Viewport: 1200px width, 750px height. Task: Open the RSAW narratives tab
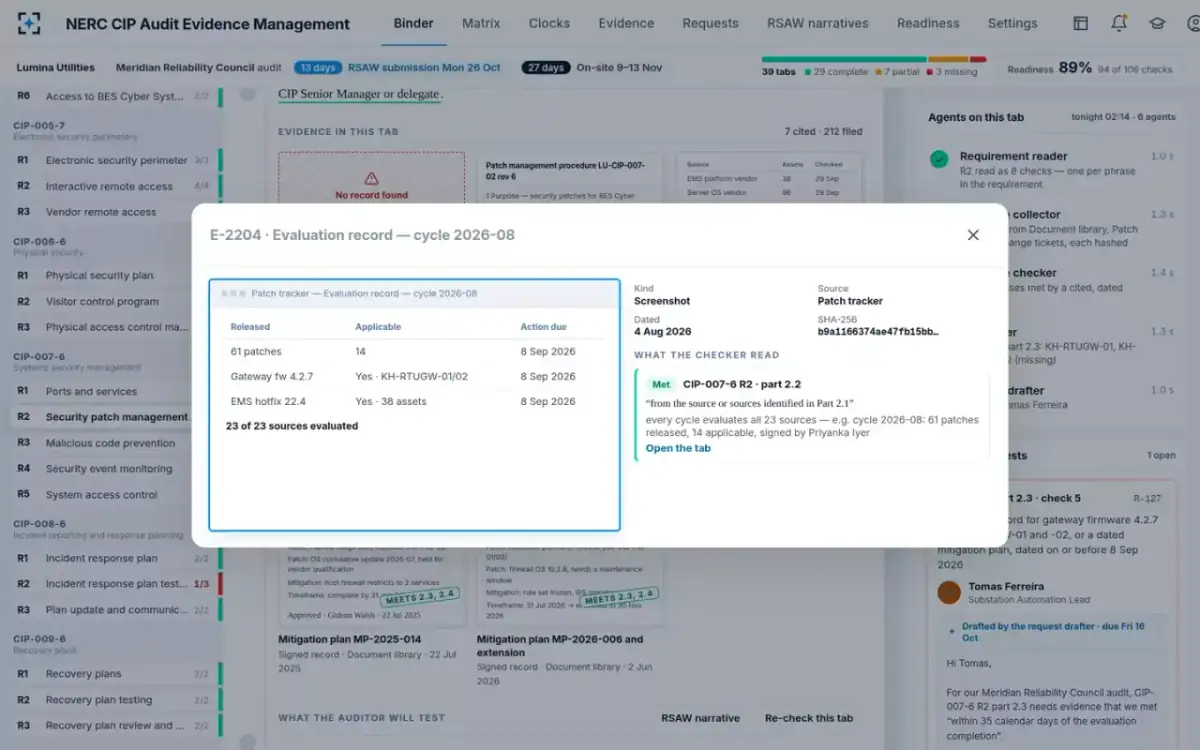[818, 23]
